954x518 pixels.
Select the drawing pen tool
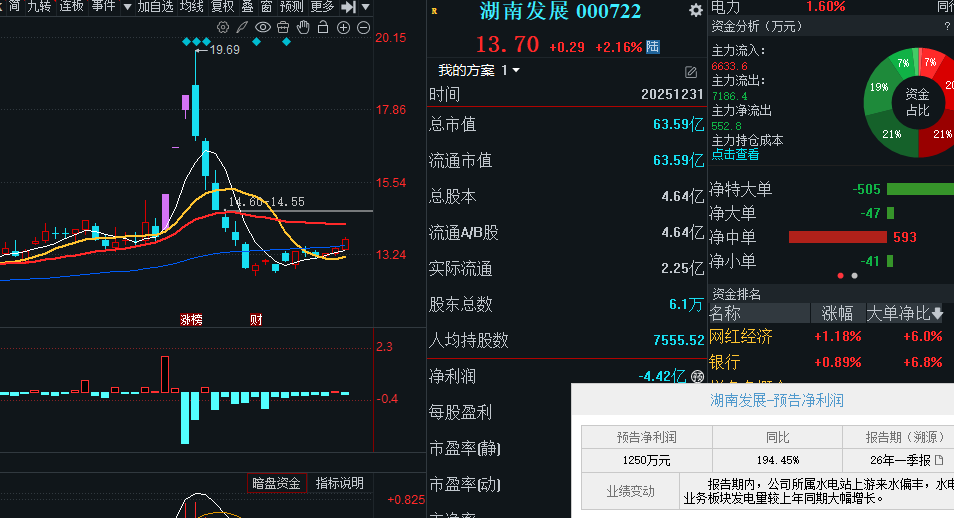click(242, 27)
